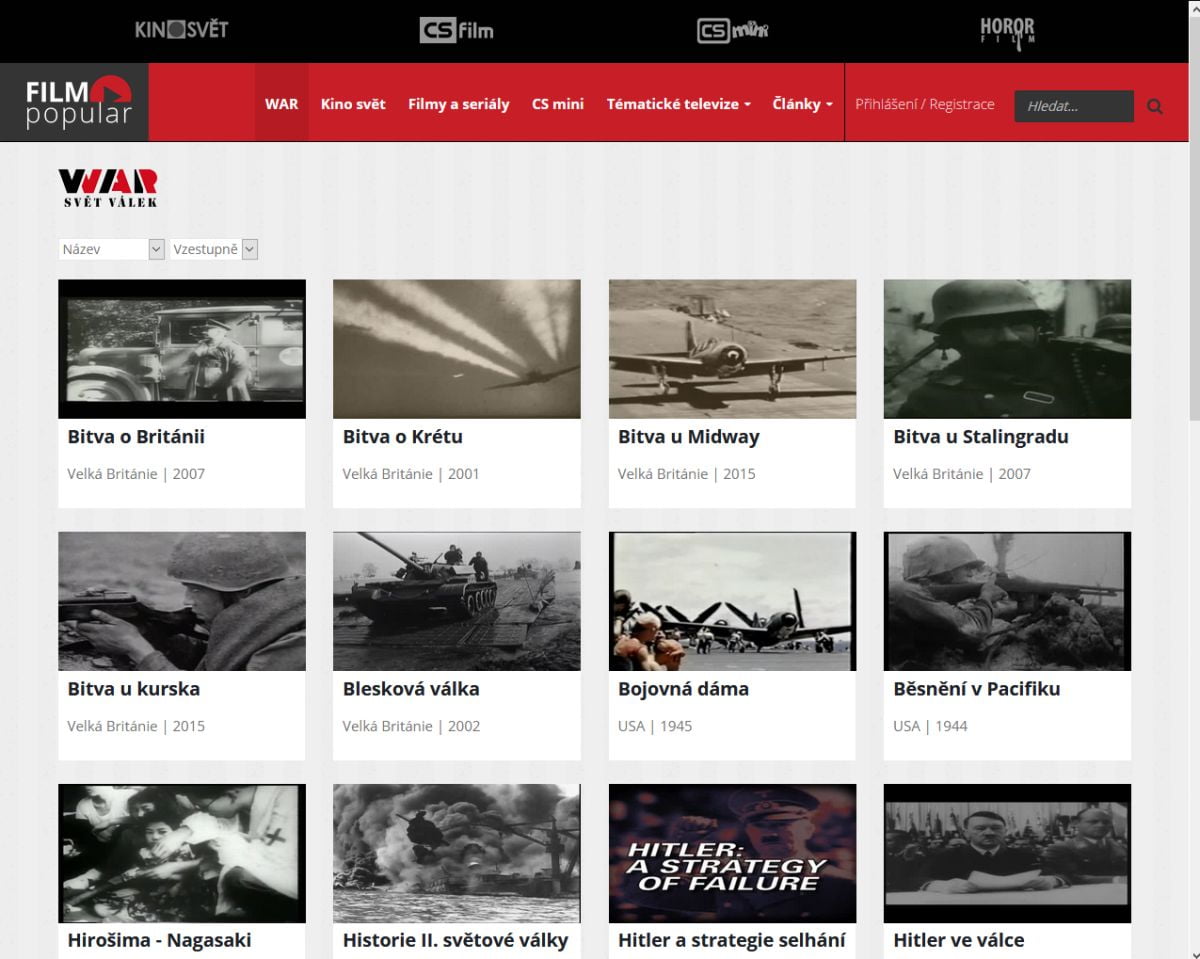The image size is (1200, 959).
Task: Open the Název sort-by dropdown
Action: [x=111, y=249]
